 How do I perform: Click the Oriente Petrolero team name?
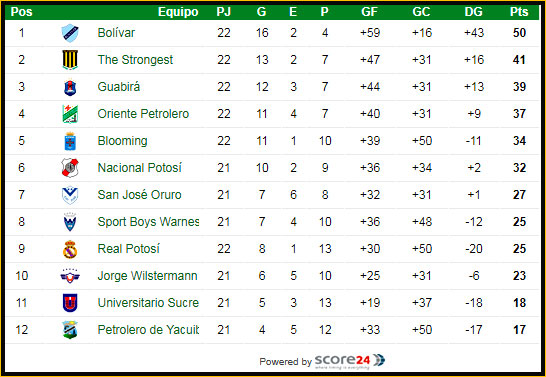pyautogui.click(x=143, y=114)
